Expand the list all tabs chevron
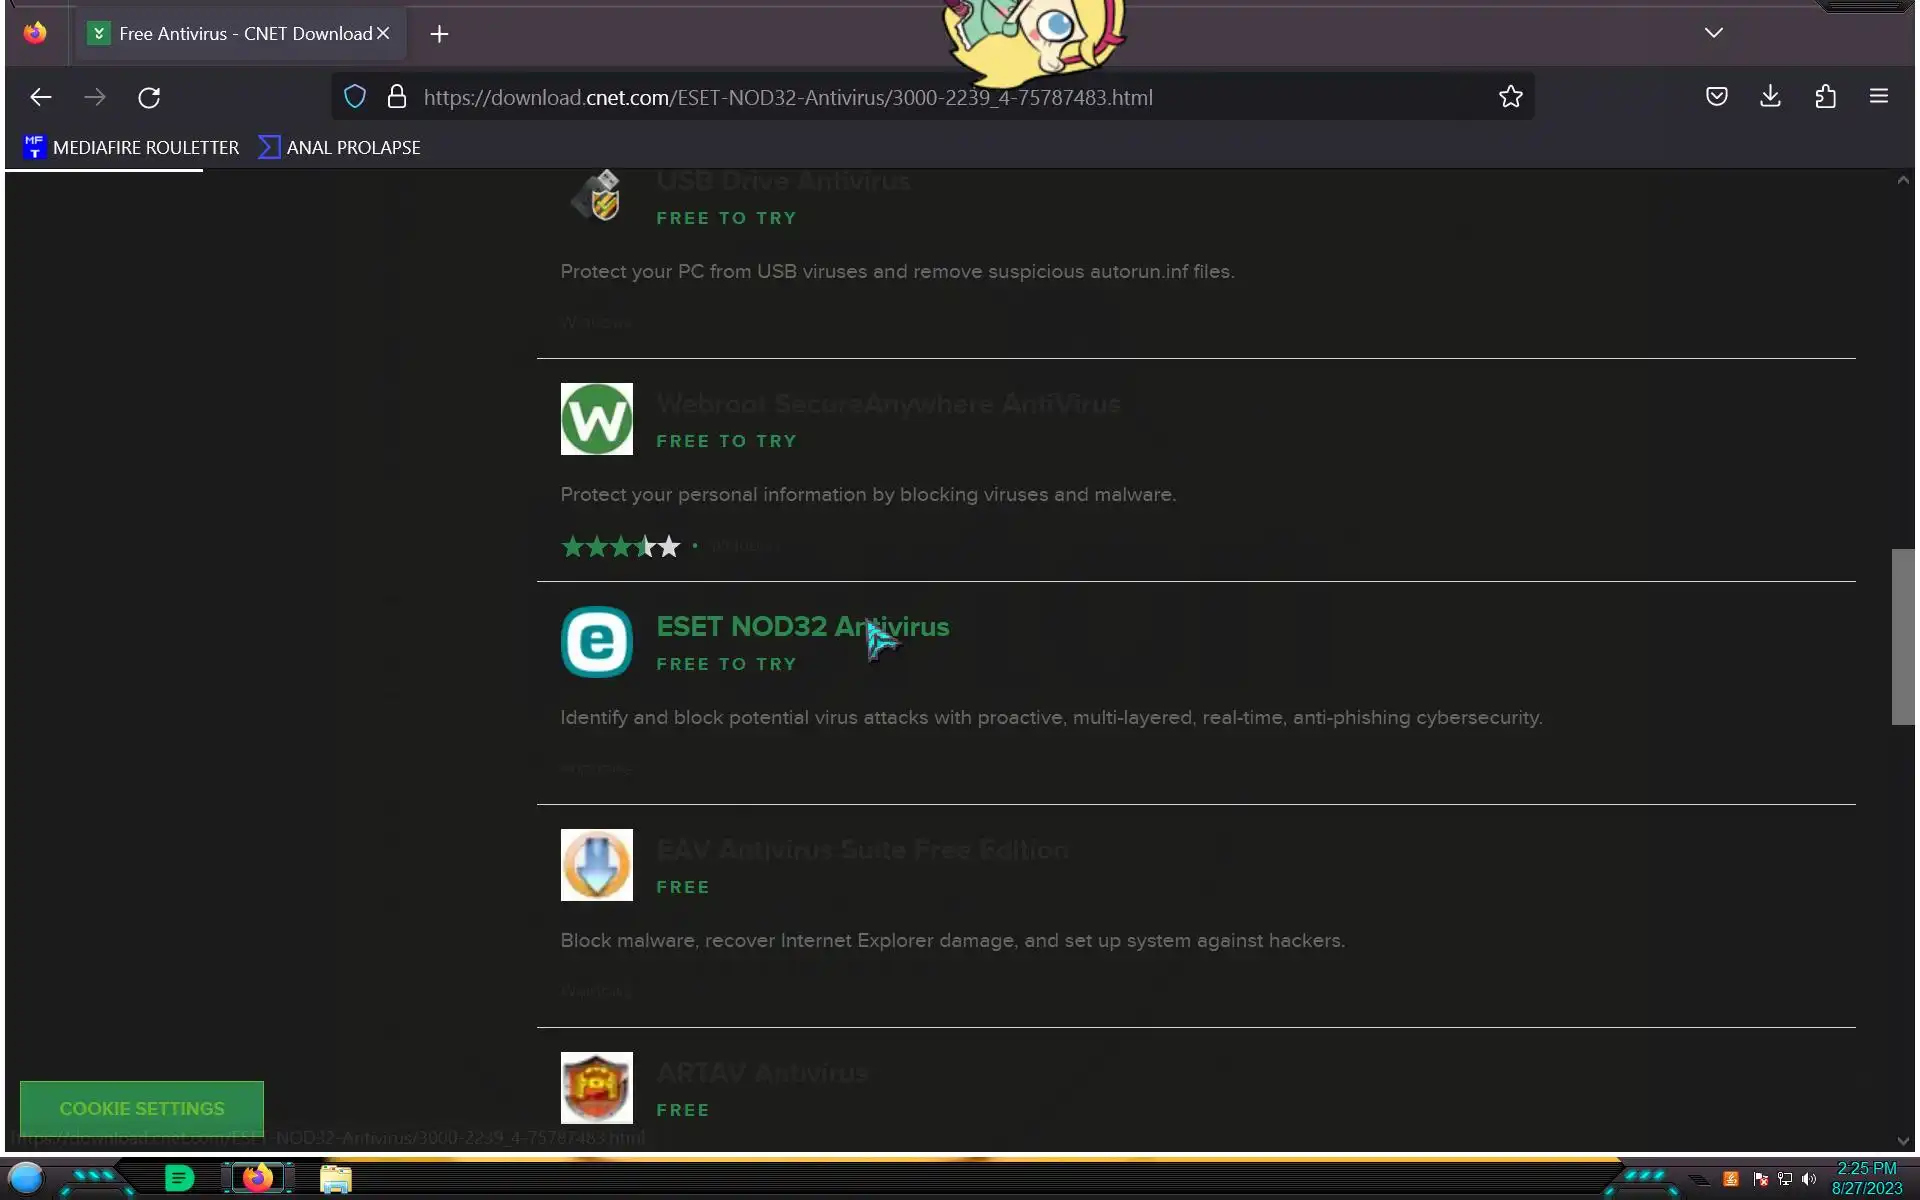The image size is (1920, 1200). pos(1713,33)
